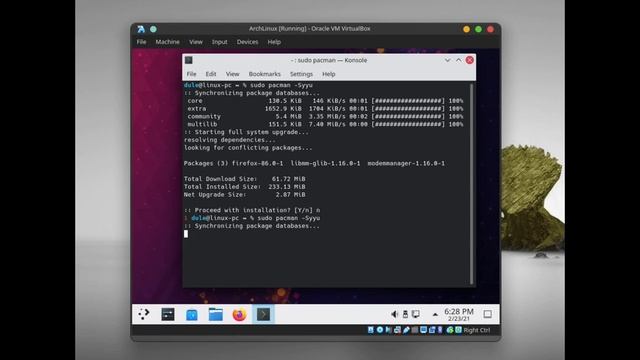Open Konsole Edit menu

pos(211,74)
